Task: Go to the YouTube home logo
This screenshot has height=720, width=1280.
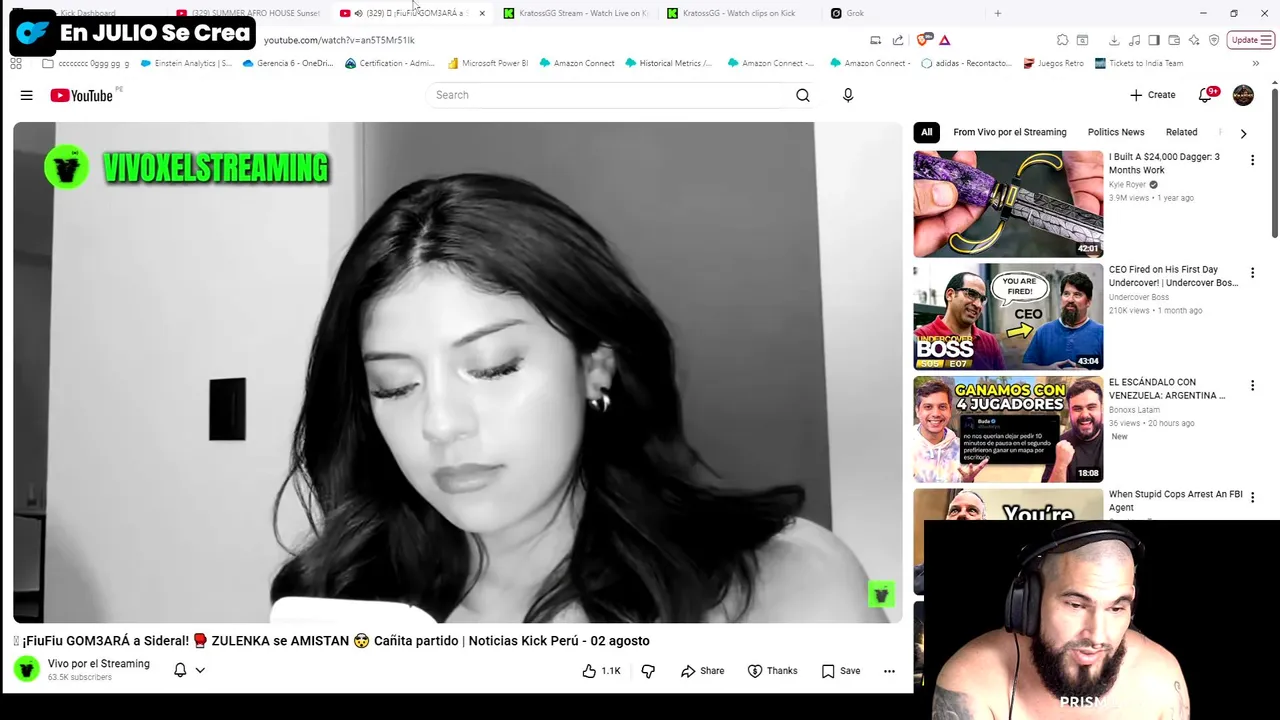Action: (x=82, y=95)
